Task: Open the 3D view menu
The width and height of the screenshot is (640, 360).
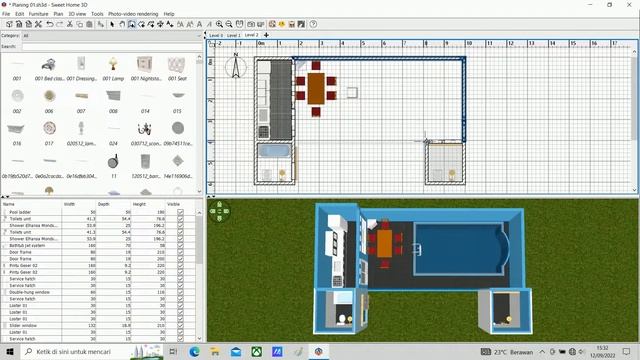Action: pos(77,14)
